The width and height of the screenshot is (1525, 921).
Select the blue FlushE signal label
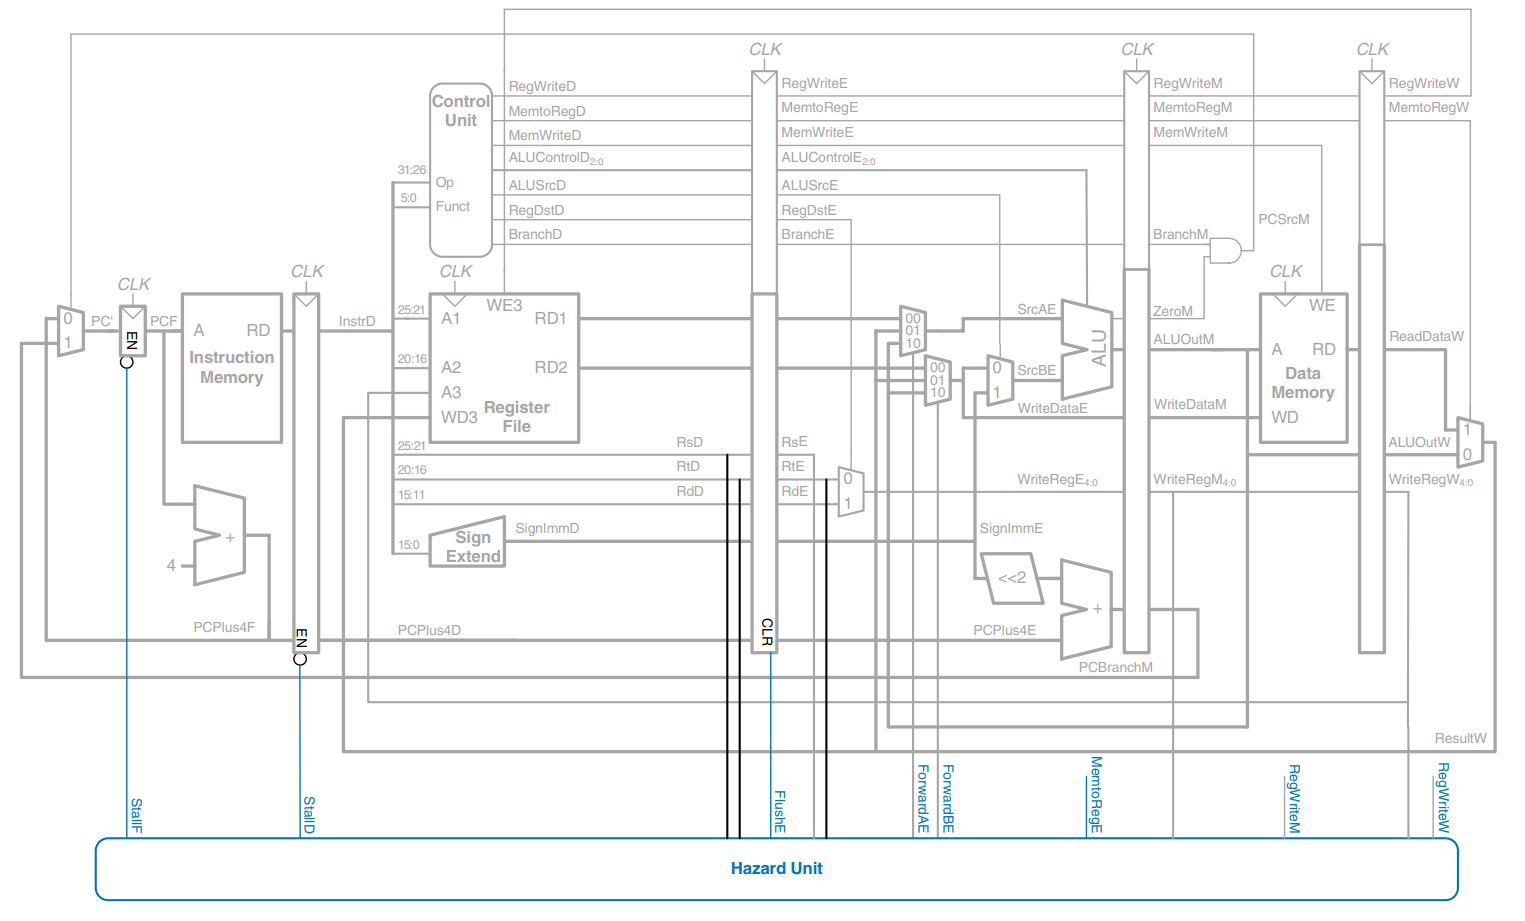(x=780, y=811)
